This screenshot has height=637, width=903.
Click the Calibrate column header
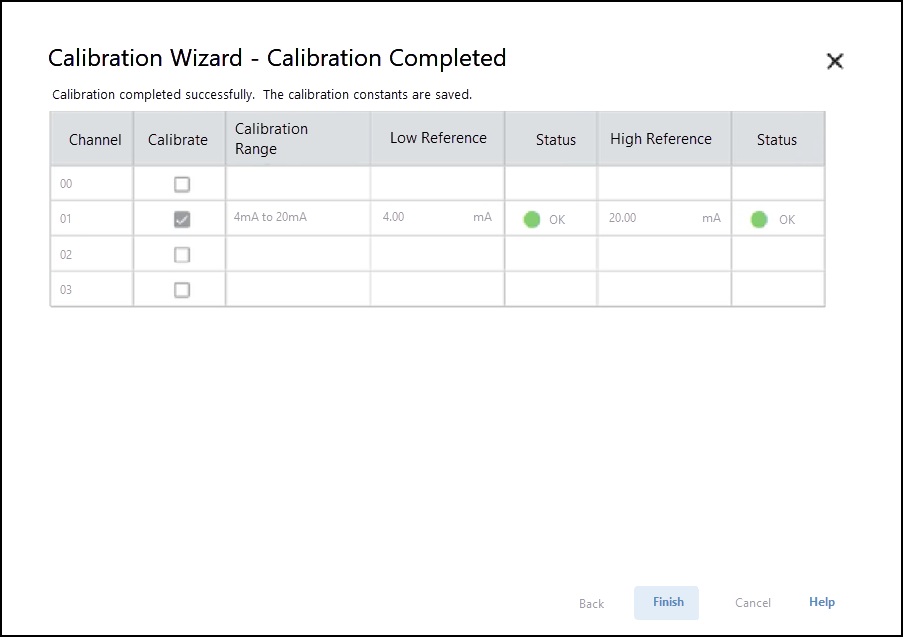tap(178, 140)
